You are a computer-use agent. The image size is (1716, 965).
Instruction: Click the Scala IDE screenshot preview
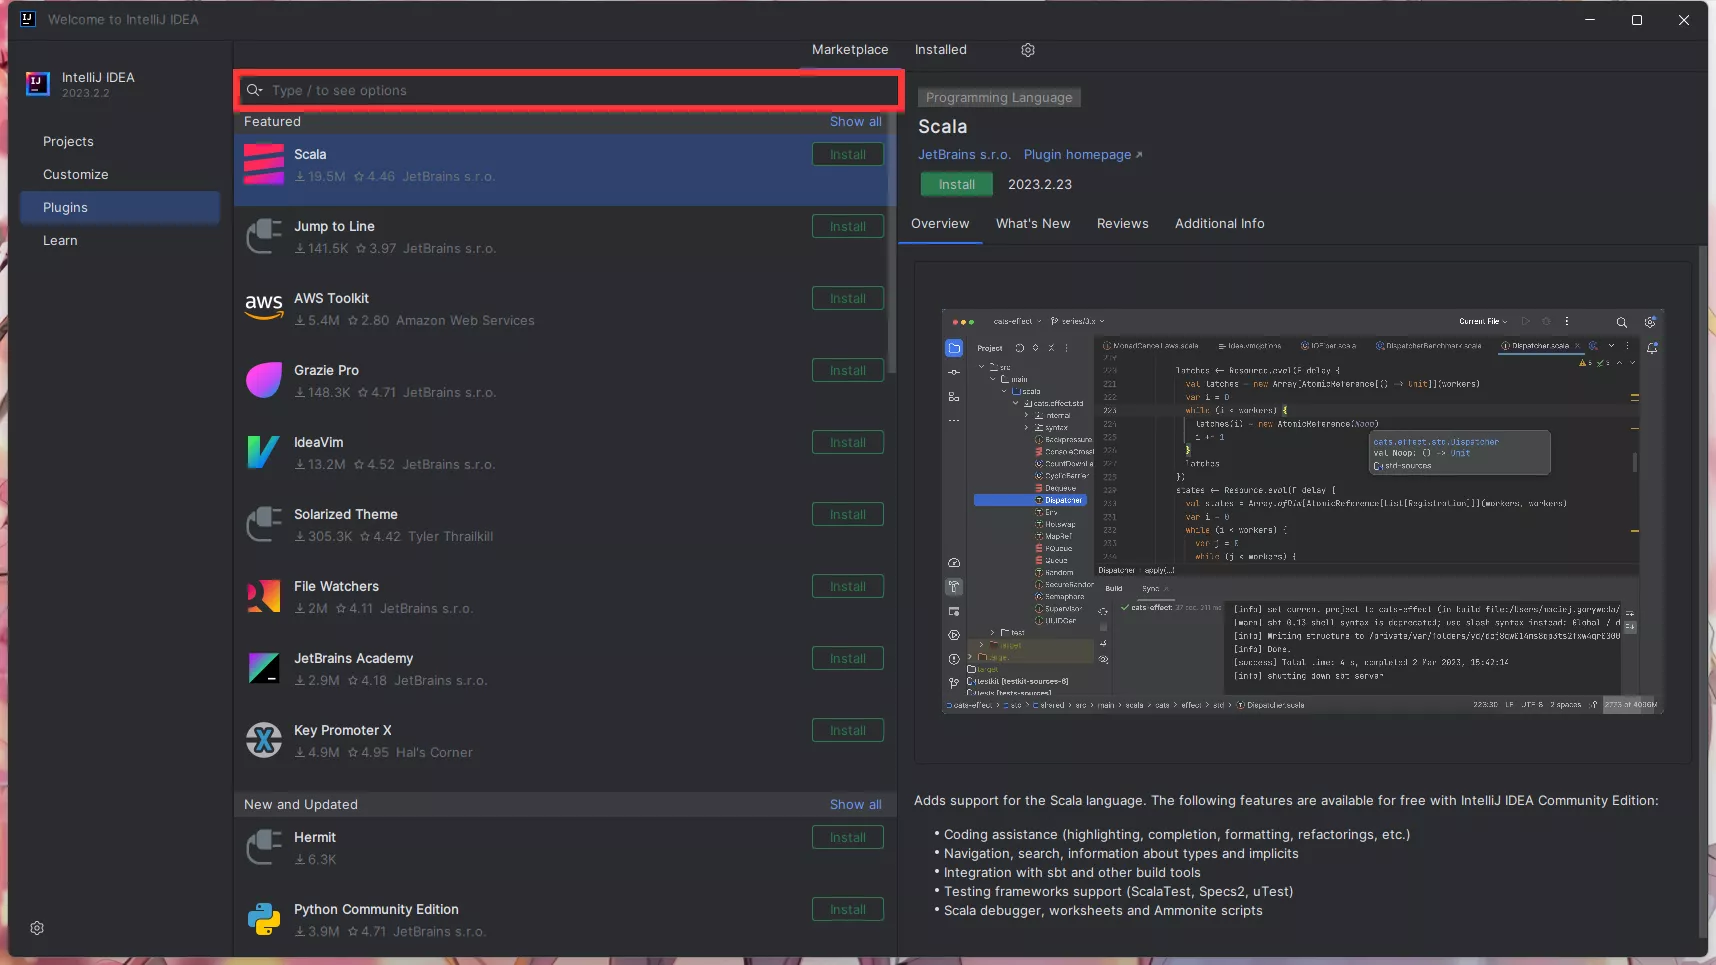1302,511
